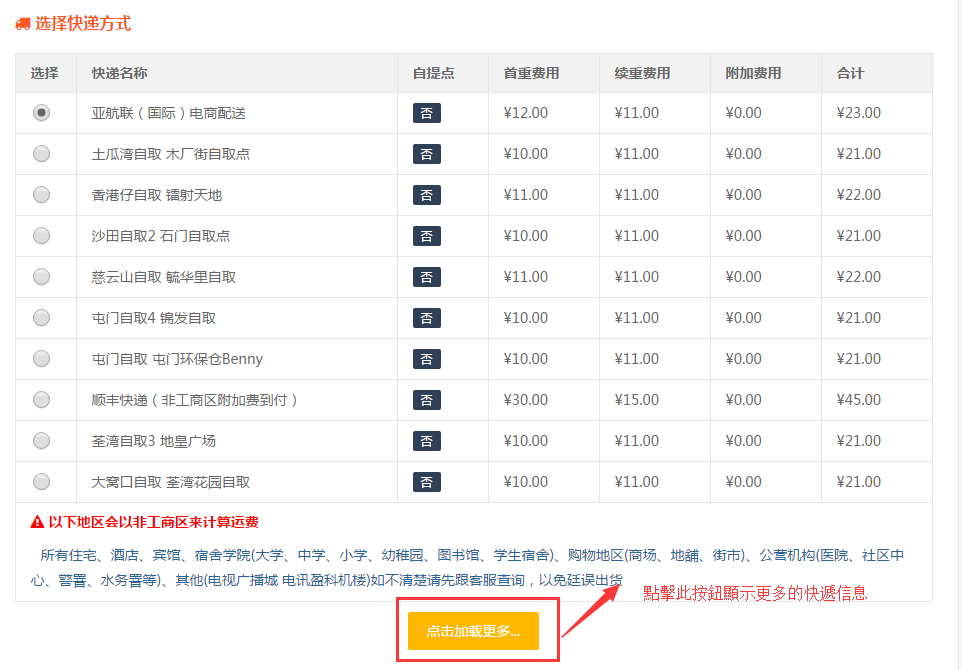The height and width of the screenshot is (670, 962).
Task: Click the 否 badge for 香港仔自取 row
Action: tap(427, 195)
